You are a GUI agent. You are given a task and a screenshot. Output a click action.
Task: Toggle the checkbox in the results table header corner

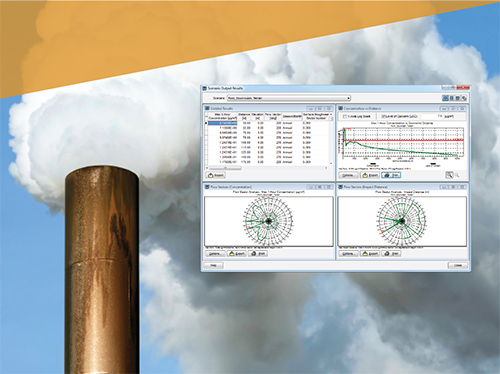[206, 114]
